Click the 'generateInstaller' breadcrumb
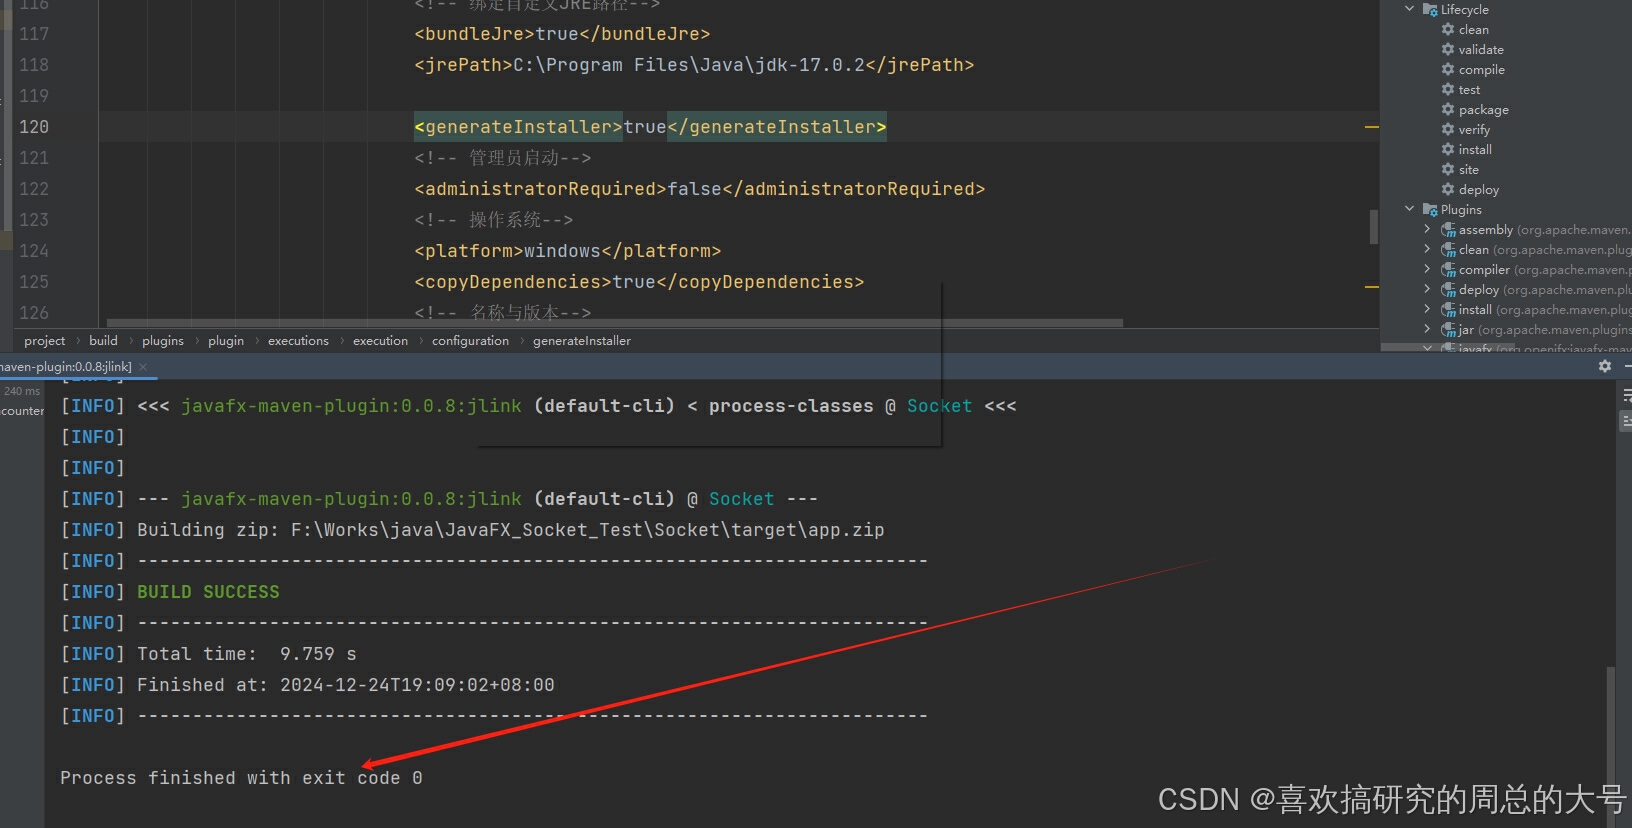The height and width of the screenshot is (828, 1632). click(x=582, y=341)
